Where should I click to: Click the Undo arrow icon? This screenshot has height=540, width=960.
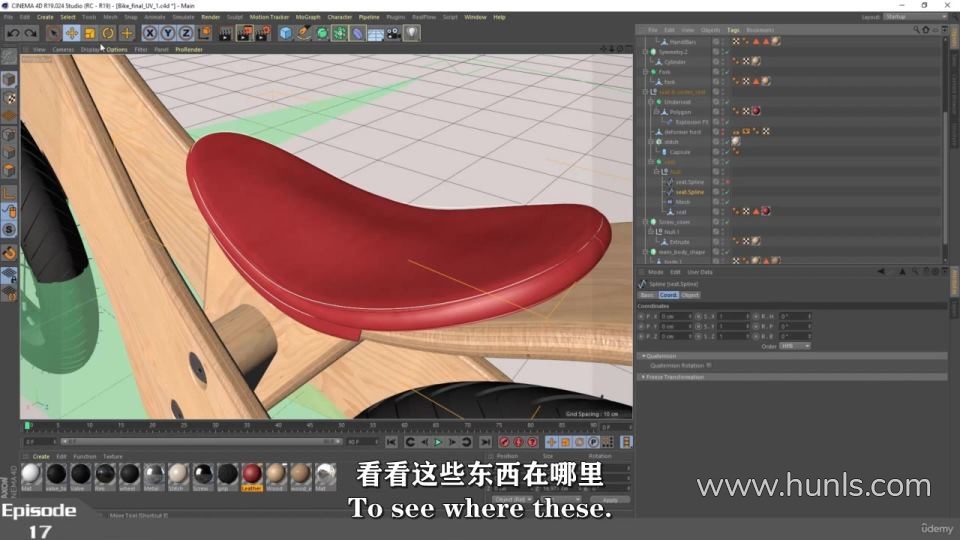(12, 33)
